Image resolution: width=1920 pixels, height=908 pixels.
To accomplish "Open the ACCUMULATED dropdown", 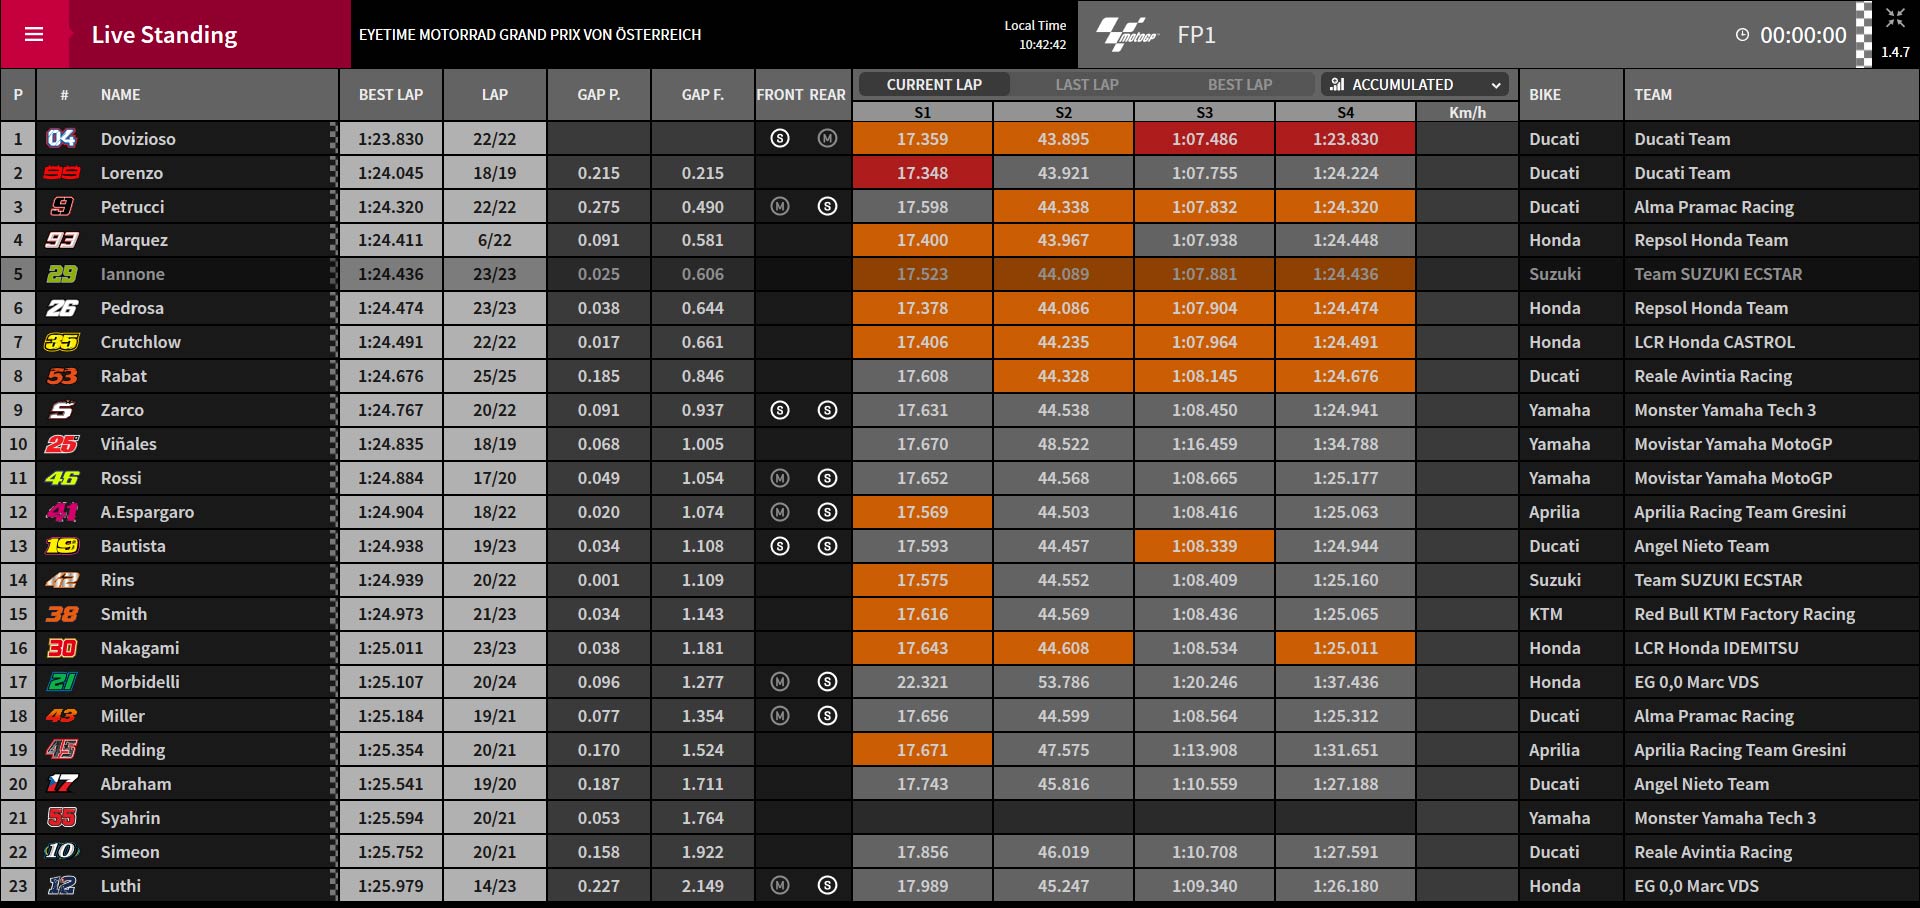I will (1415, 85).
